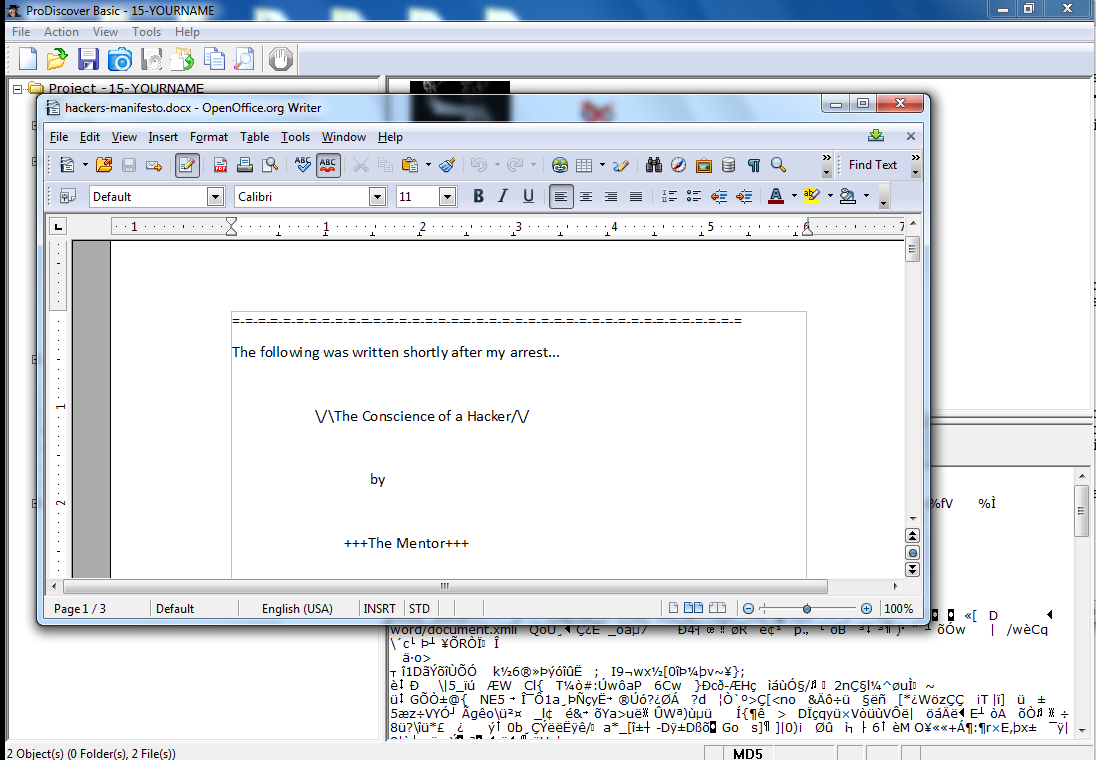The height and width of the screenshot is (760, 1096).
Task: Click Decrease Indent icon in Writer
Action: tap(719, 196)
